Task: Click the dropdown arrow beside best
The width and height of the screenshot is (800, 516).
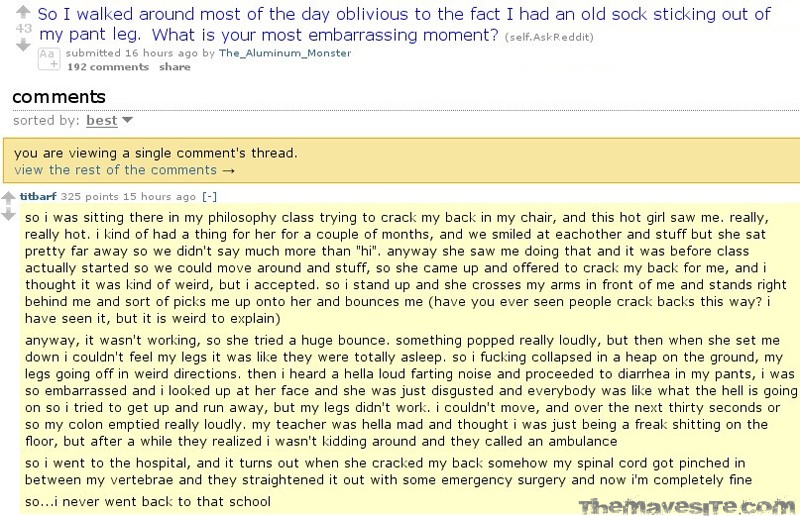Action: pos(128,120)
